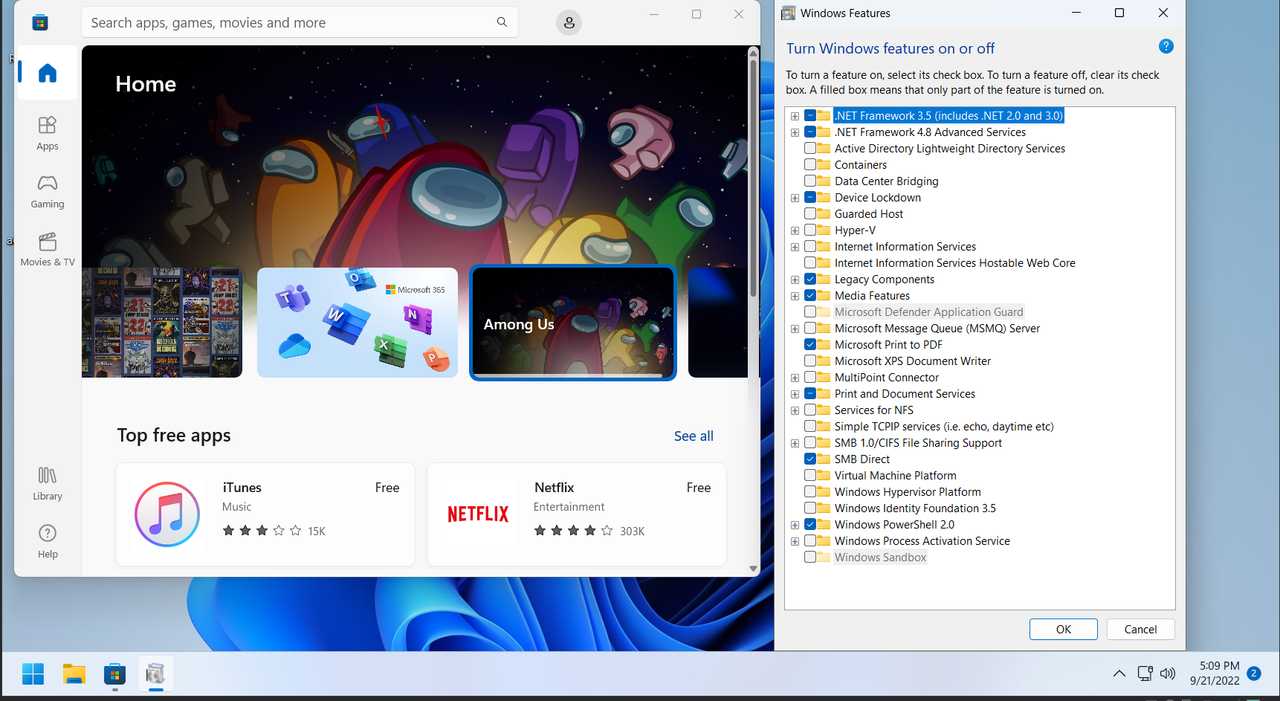Open Movies & TV in Store sidebar
The image size is (1280, 701).
click(x=47, y=249)
